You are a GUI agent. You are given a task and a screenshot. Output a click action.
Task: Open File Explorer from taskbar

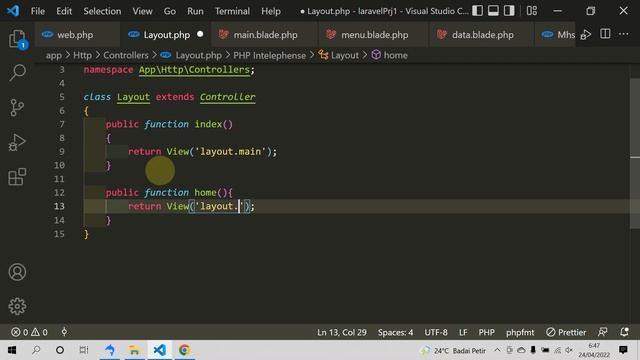(x=134, y=350)
